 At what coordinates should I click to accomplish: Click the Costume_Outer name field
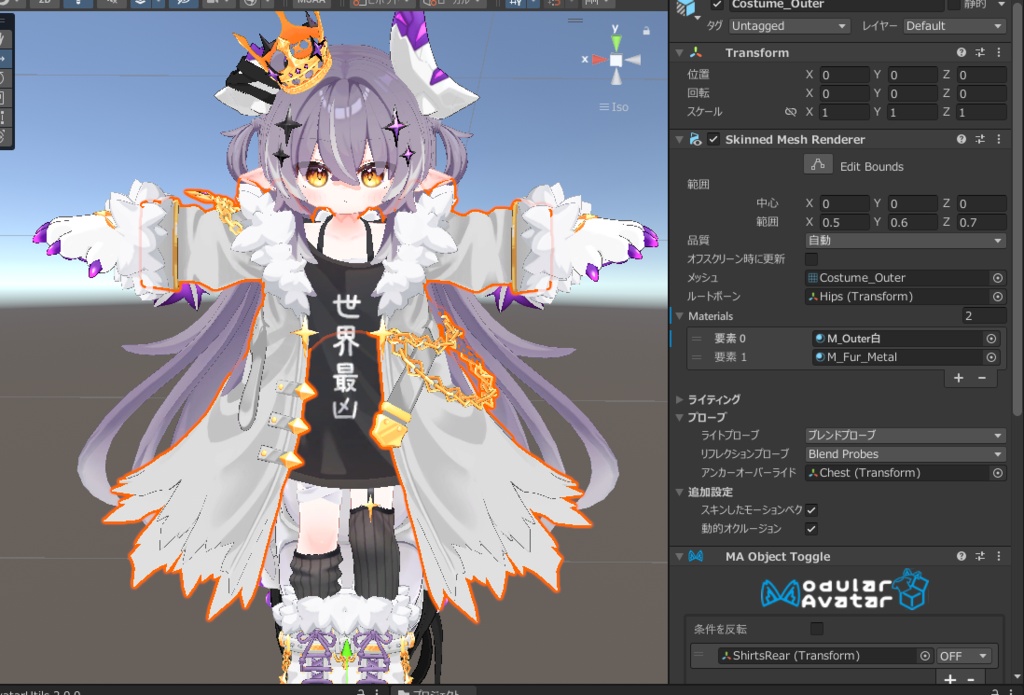836,5
